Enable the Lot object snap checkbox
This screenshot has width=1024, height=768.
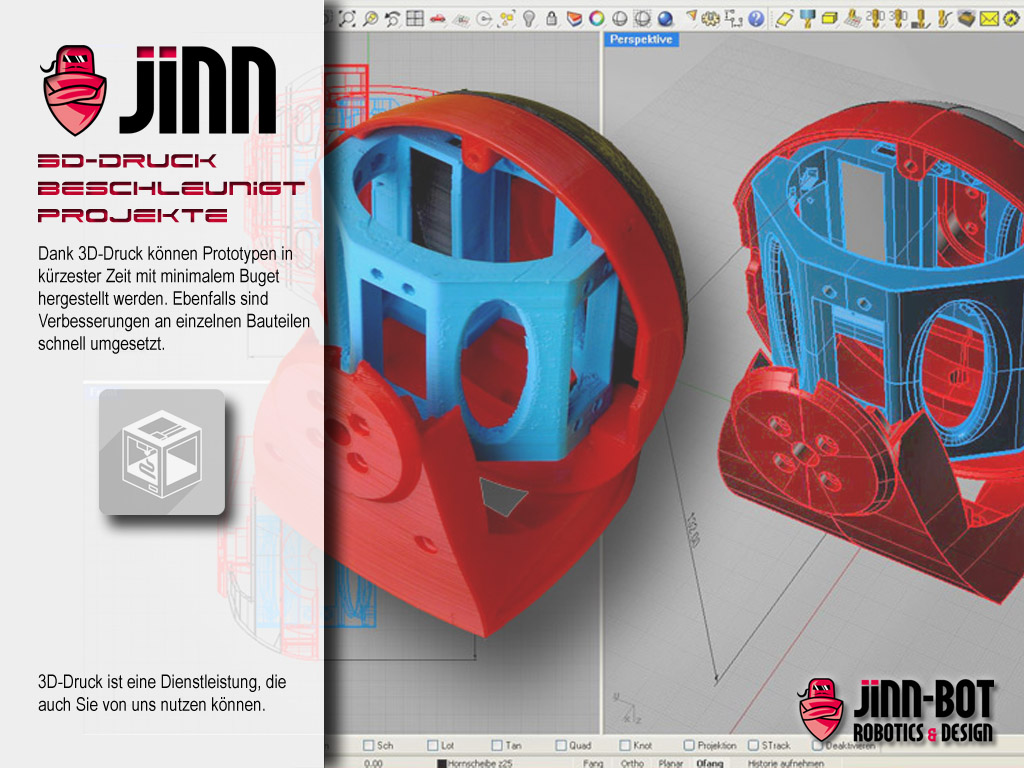[432, 745]
